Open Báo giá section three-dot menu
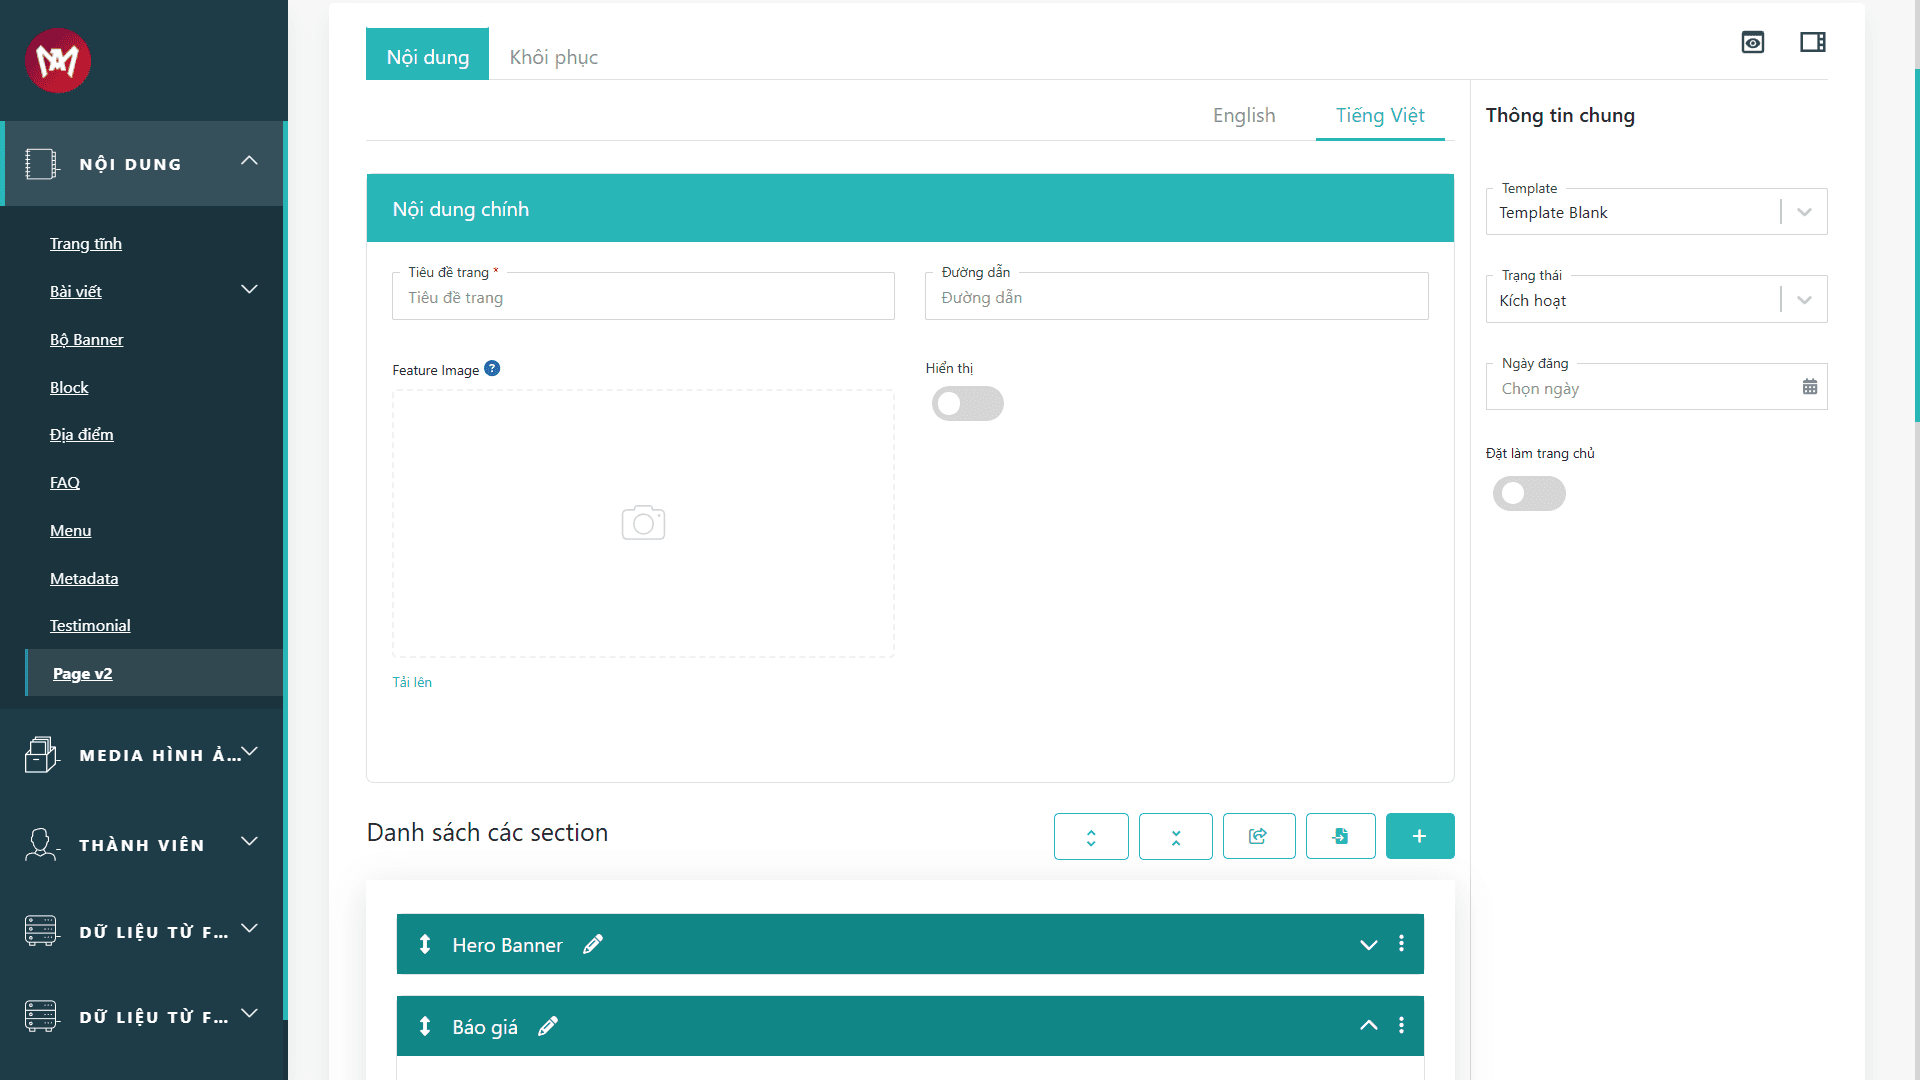This screenshot has height=1080, width=1920. (1401, 1025)
